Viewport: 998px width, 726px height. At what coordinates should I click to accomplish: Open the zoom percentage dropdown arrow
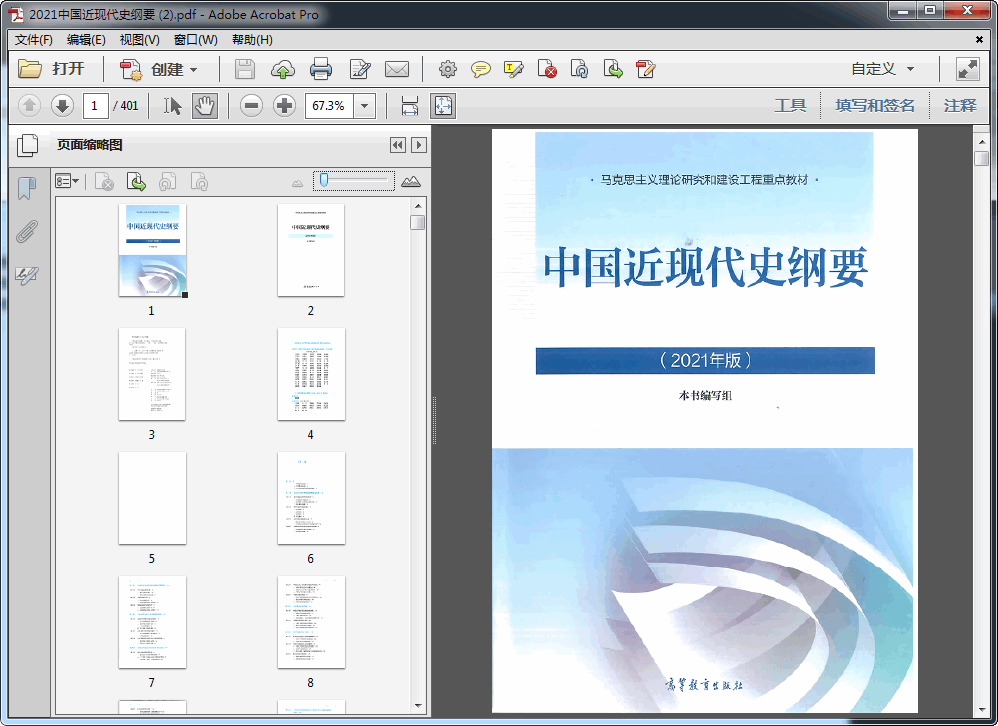(x=365, y=106)
